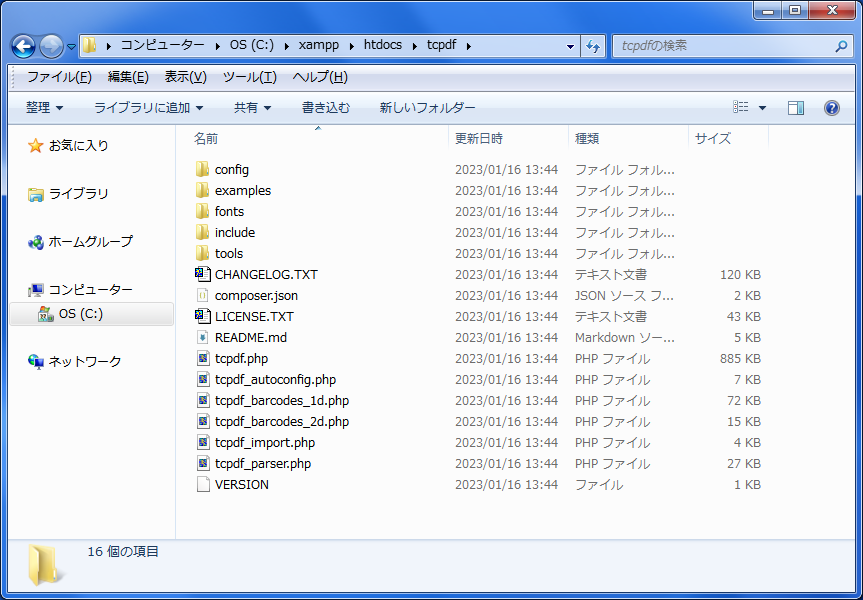Toggle the preview pane button
863x600 pixels.
tap(796, 108)
